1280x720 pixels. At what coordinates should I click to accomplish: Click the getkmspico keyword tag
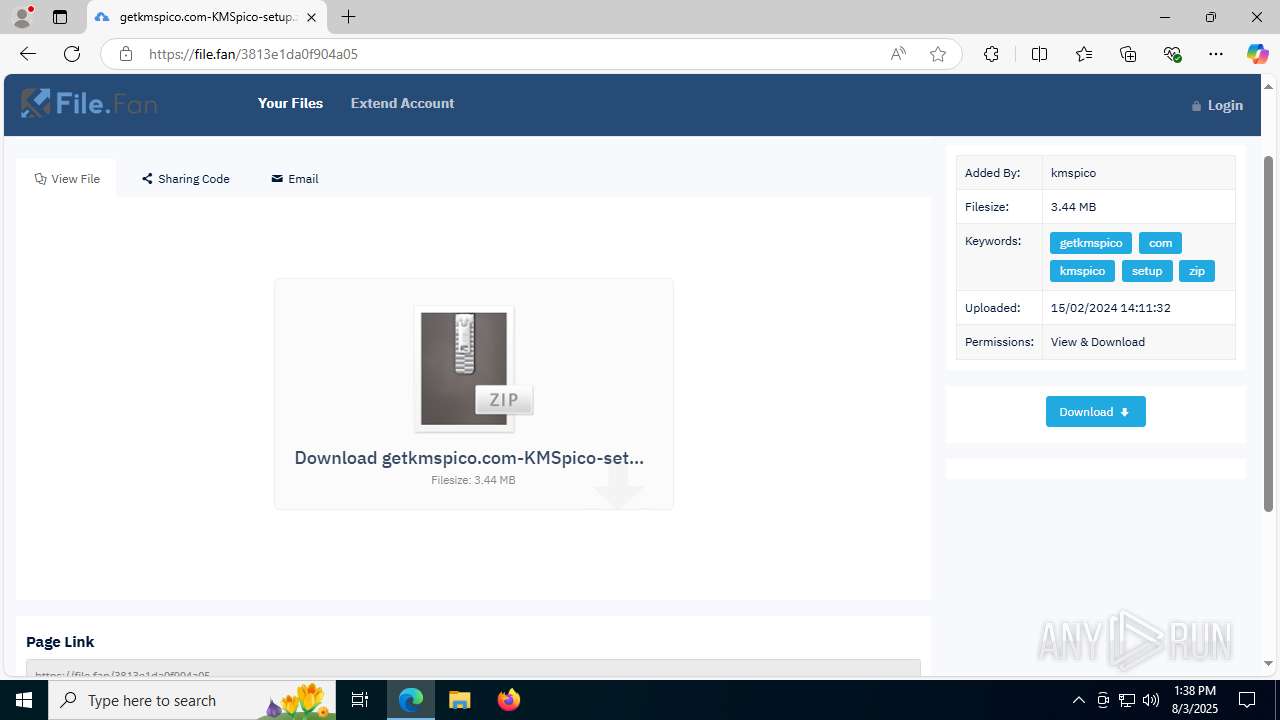click(1091, 243)
